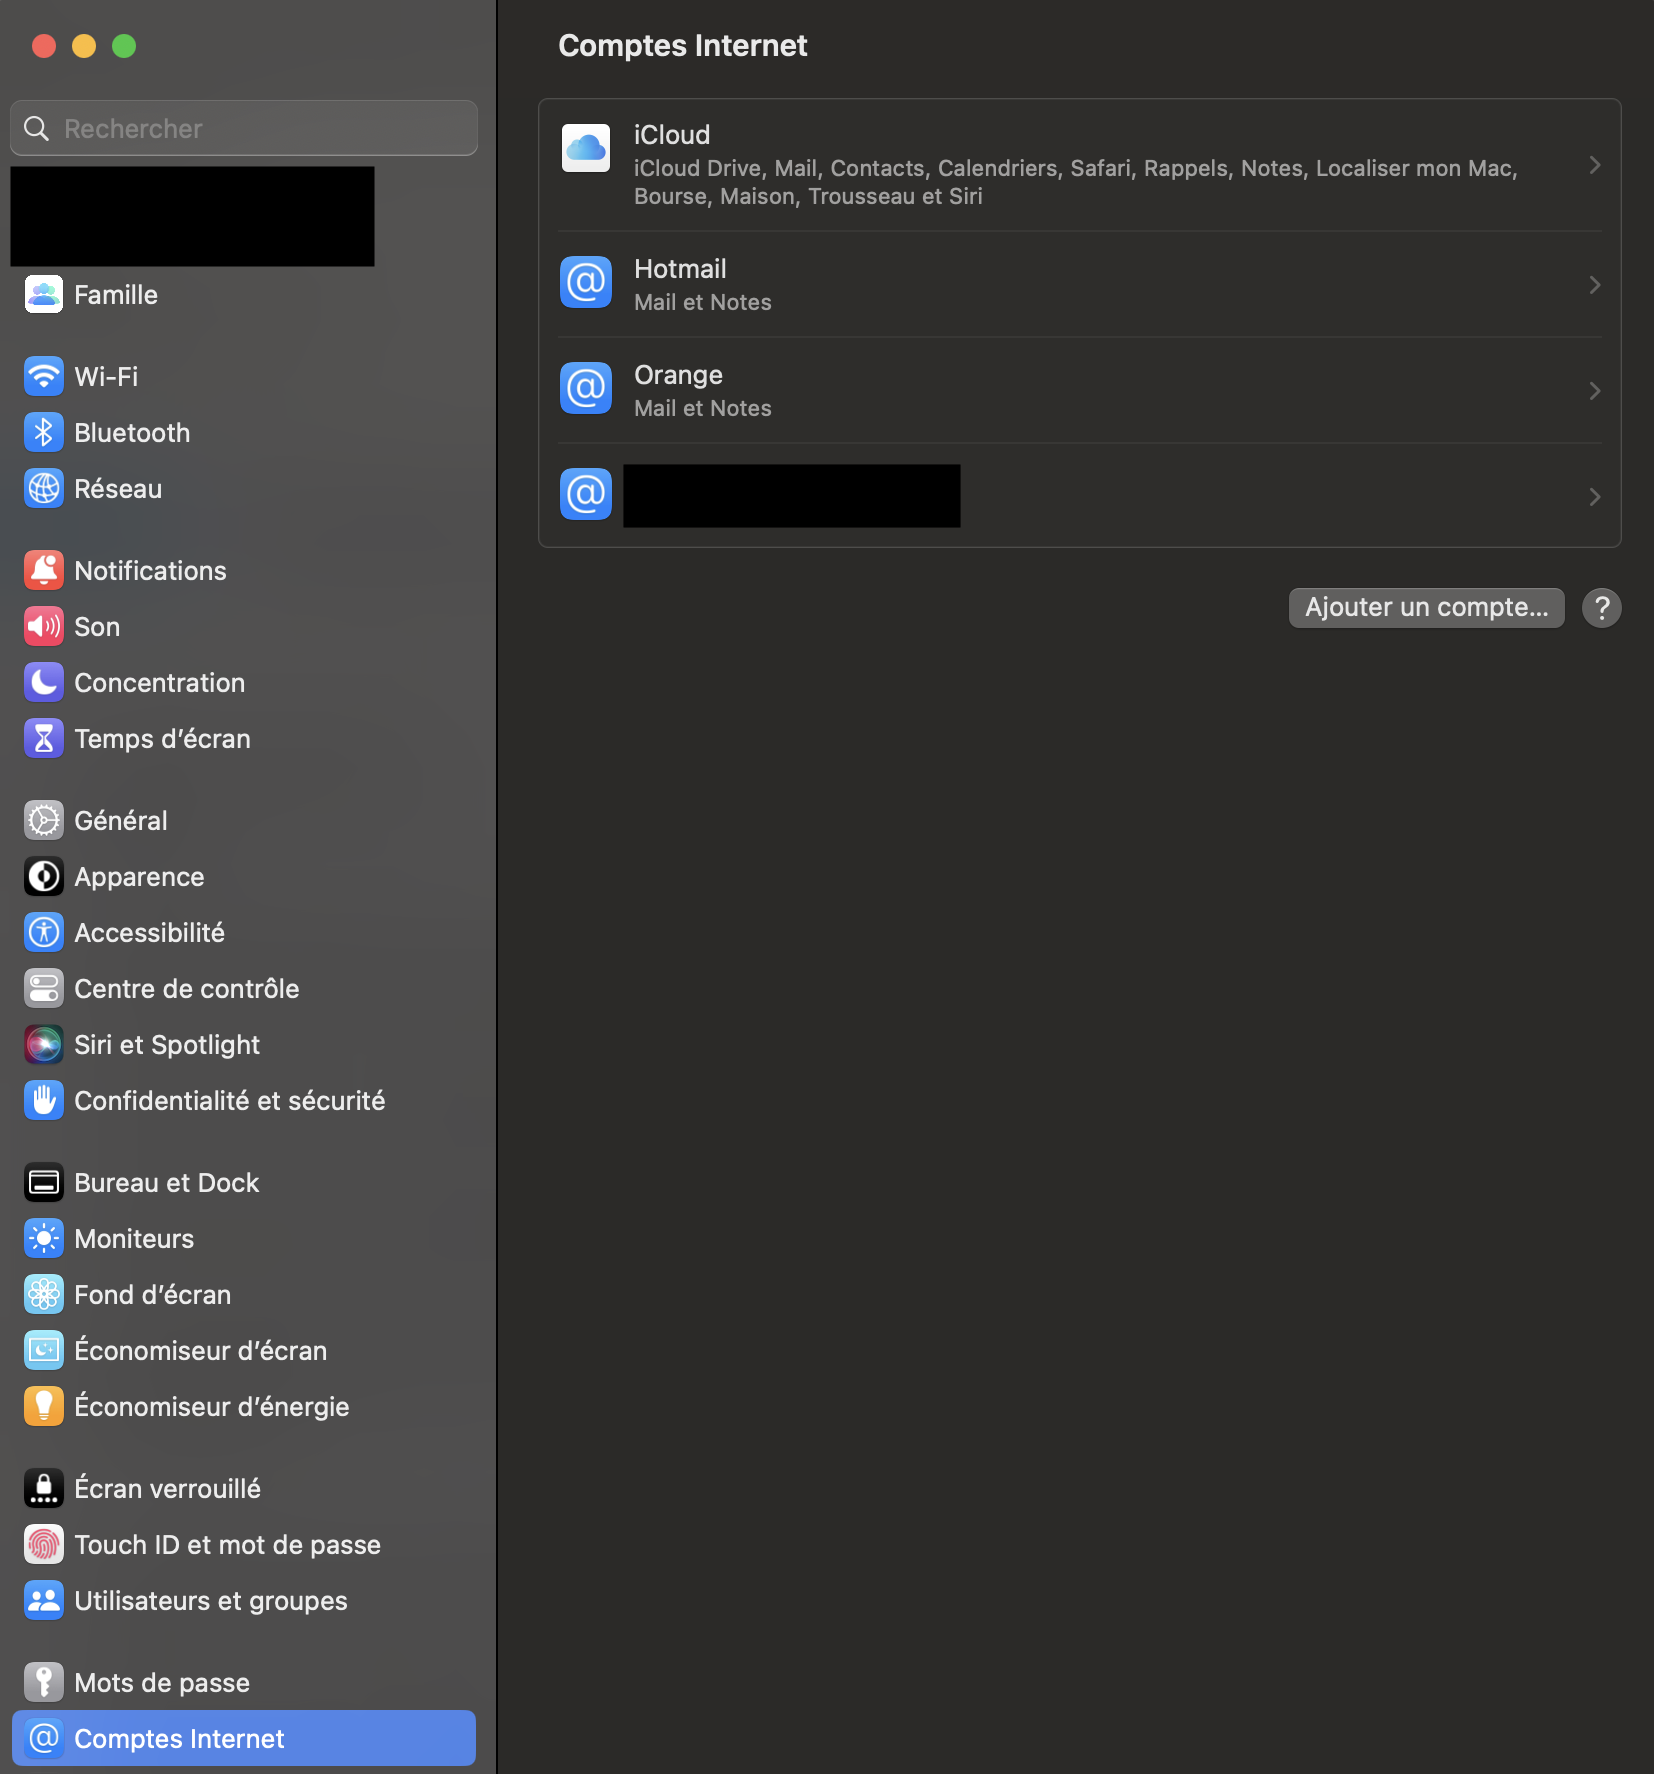Click iCloud services description text
The width and height of the screenshot is (1654, 1774).
tap(1076, 182)
